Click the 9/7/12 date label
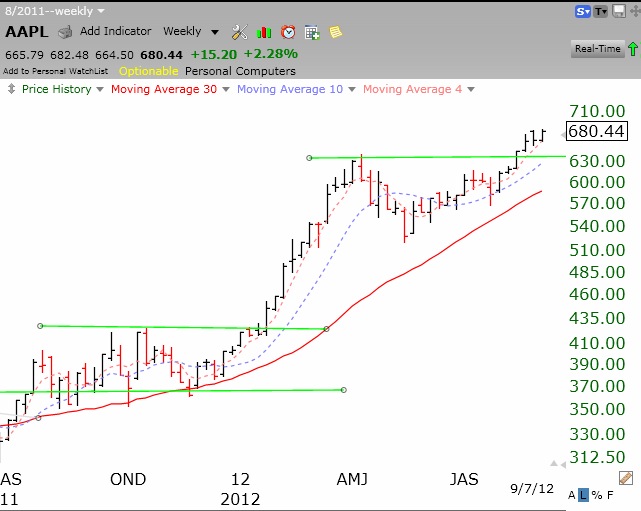Screen dimensions: 641x511 click(x=531, y=489)
